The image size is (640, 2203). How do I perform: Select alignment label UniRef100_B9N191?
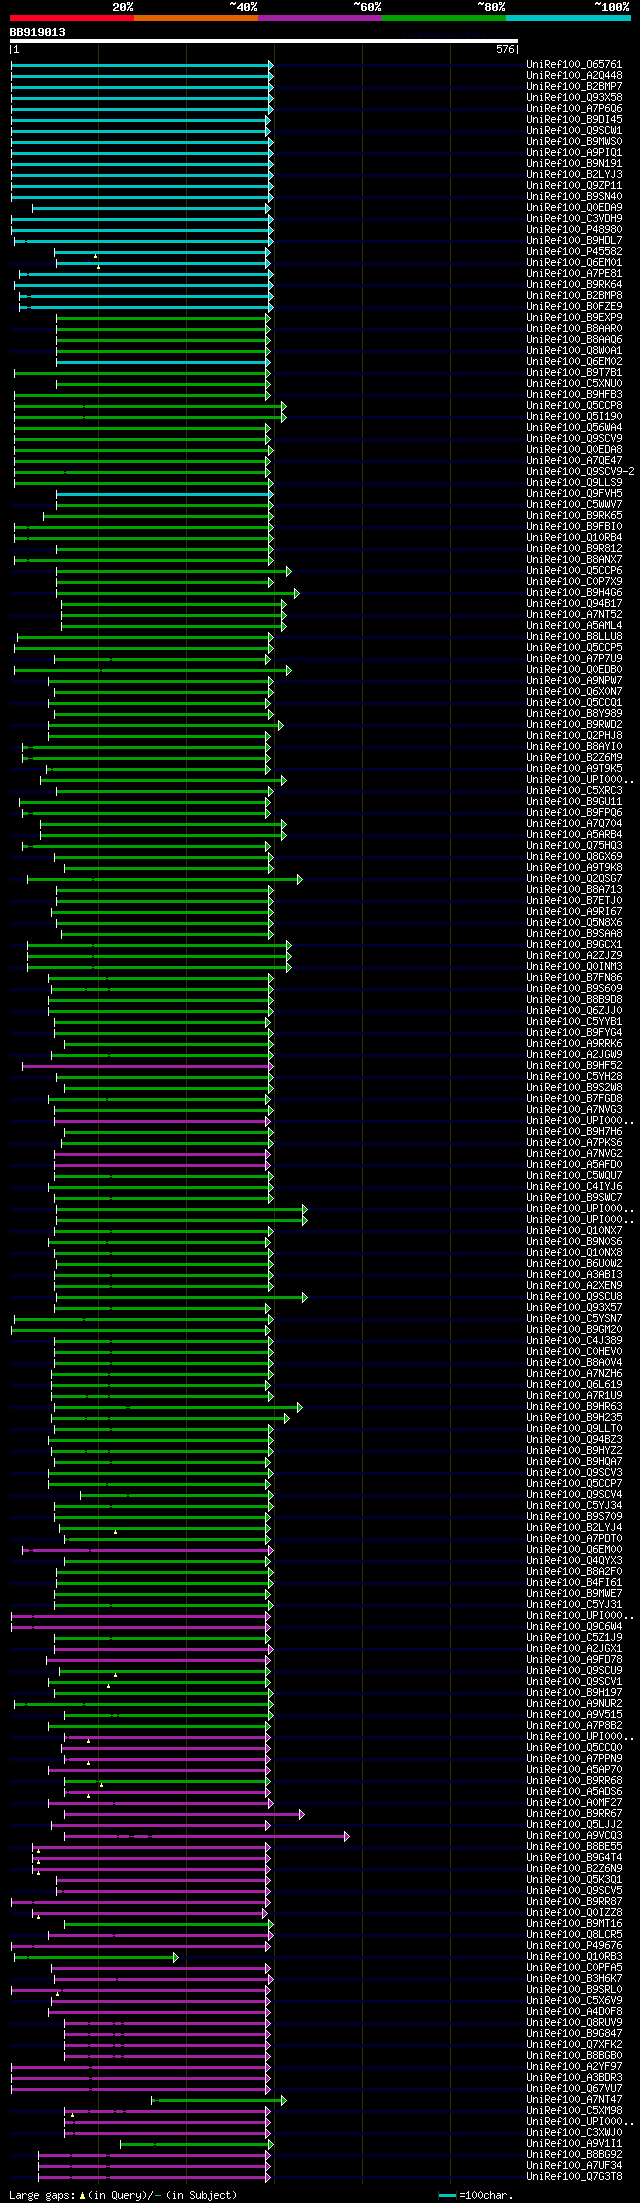click(574, 163)
